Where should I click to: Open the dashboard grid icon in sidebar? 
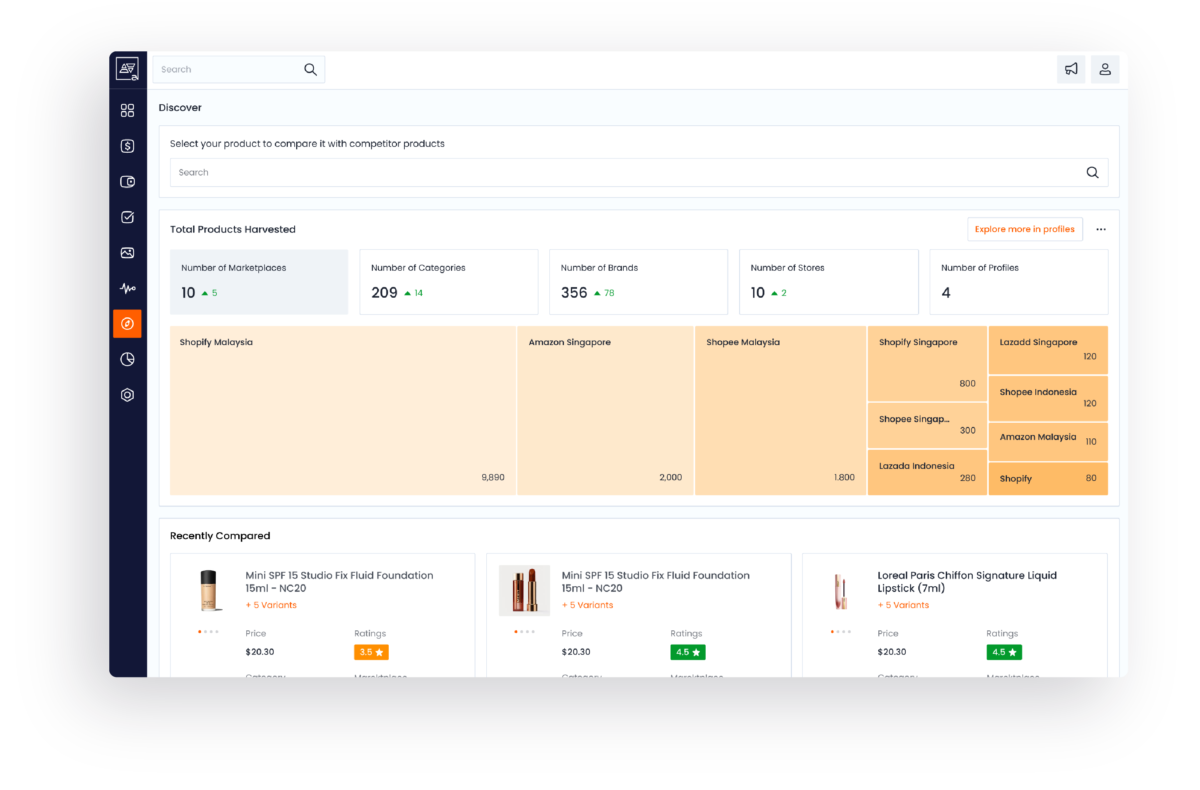point(127,110)
